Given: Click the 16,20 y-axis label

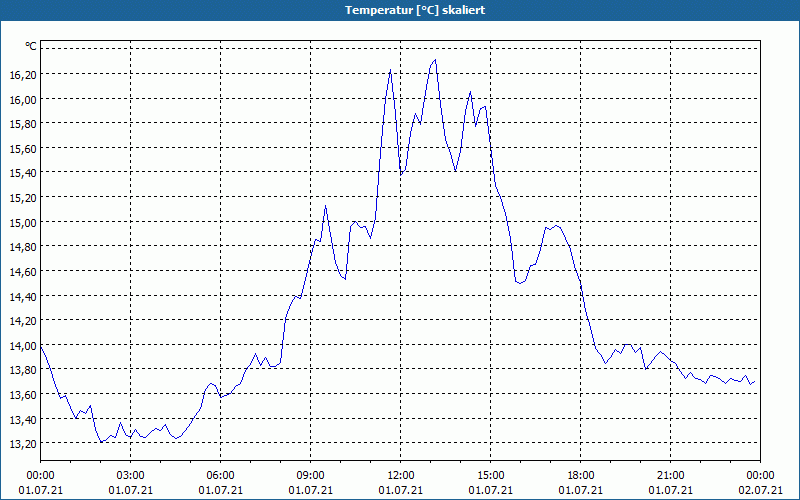Looking at the screenshot, I should 23,74.
